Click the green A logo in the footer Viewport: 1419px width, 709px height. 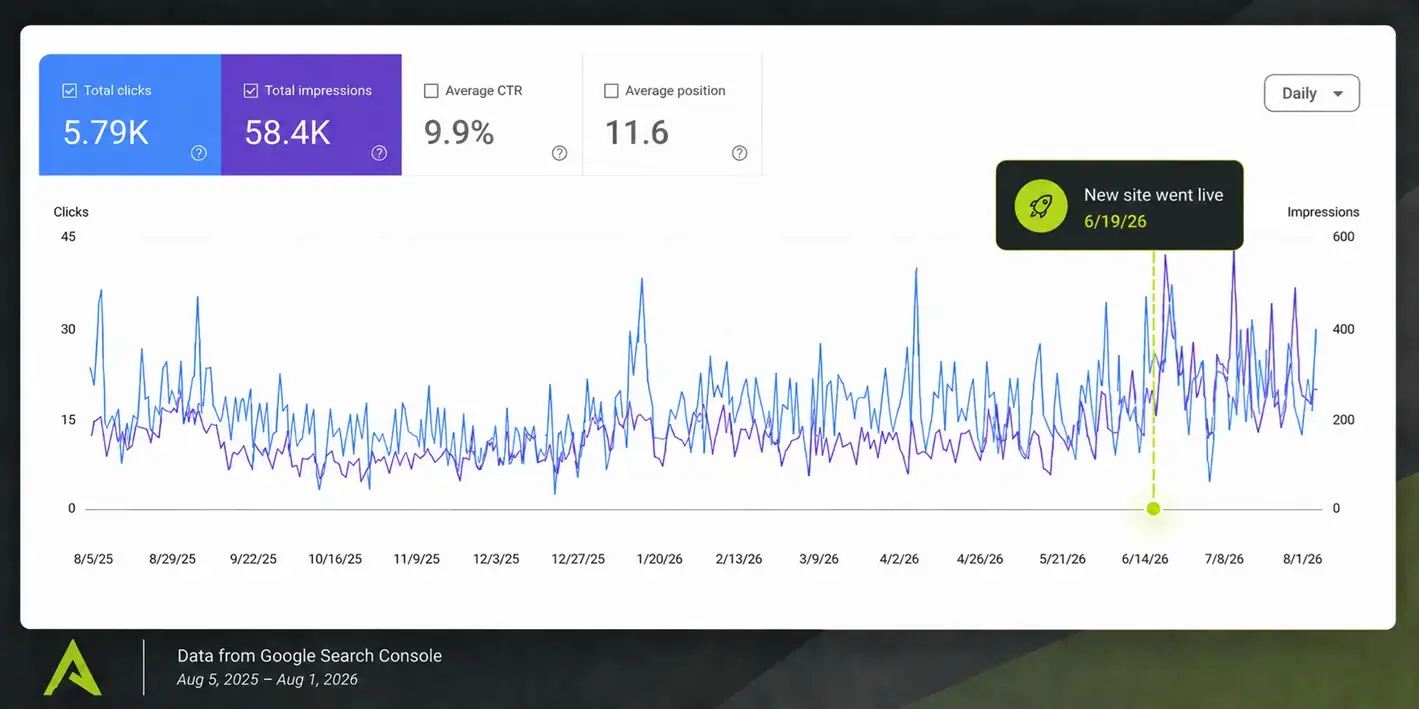(72, 668)
